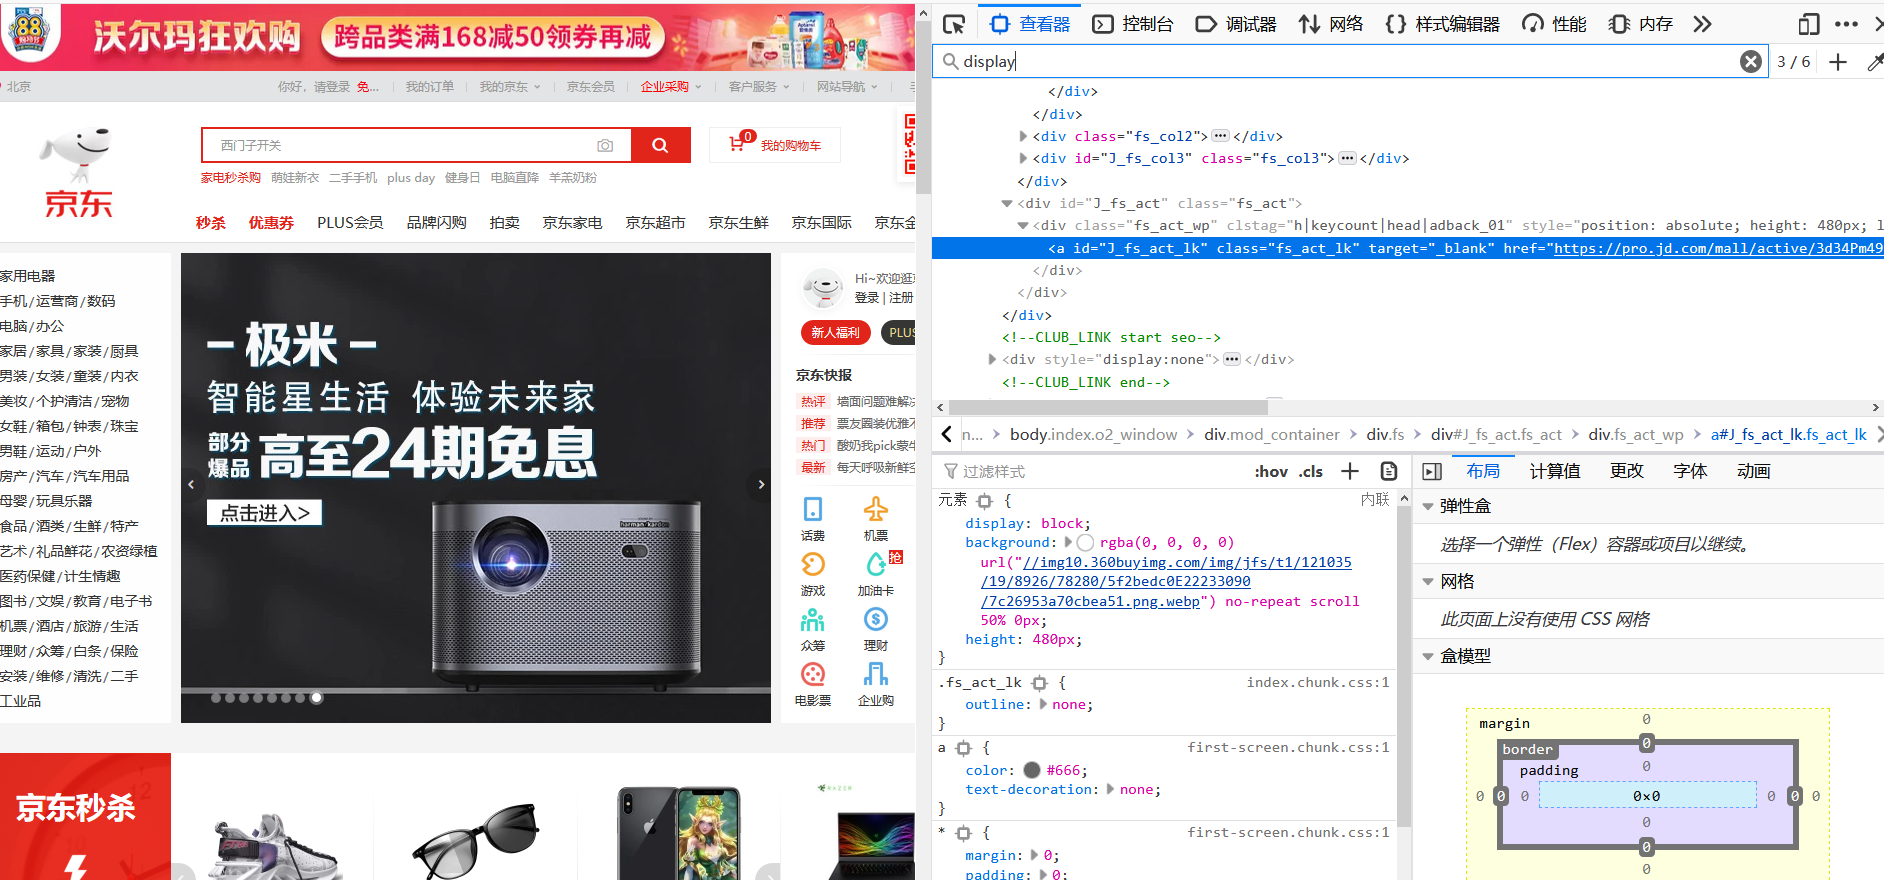
Task: Clear the display search in markup view
Action: [x=1751, y=61]
